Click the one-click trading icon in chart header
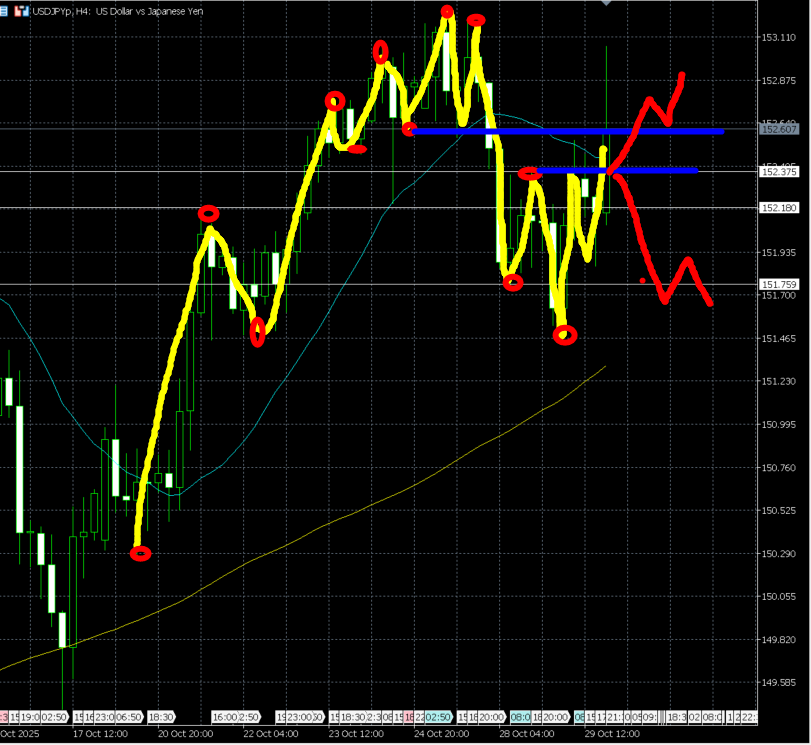The width and height of the screenshot is (811, 745). pyautogui.click(x=21, y=11)
